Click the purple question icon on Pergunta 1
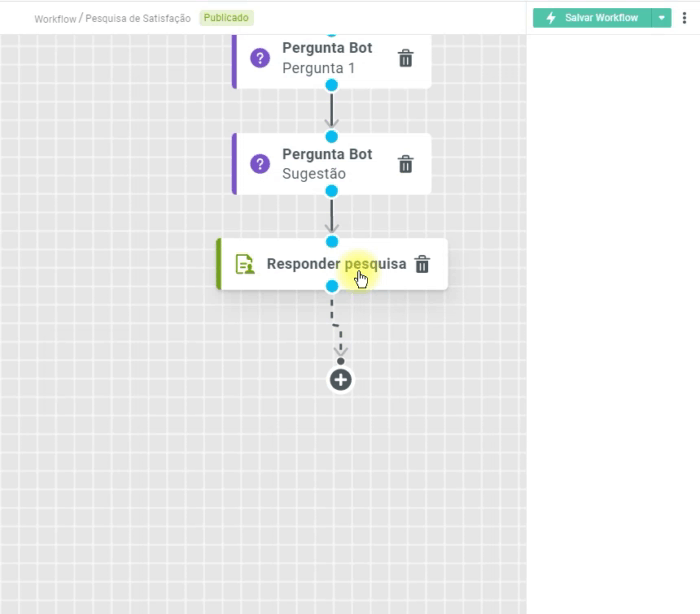 click(260, 58)
